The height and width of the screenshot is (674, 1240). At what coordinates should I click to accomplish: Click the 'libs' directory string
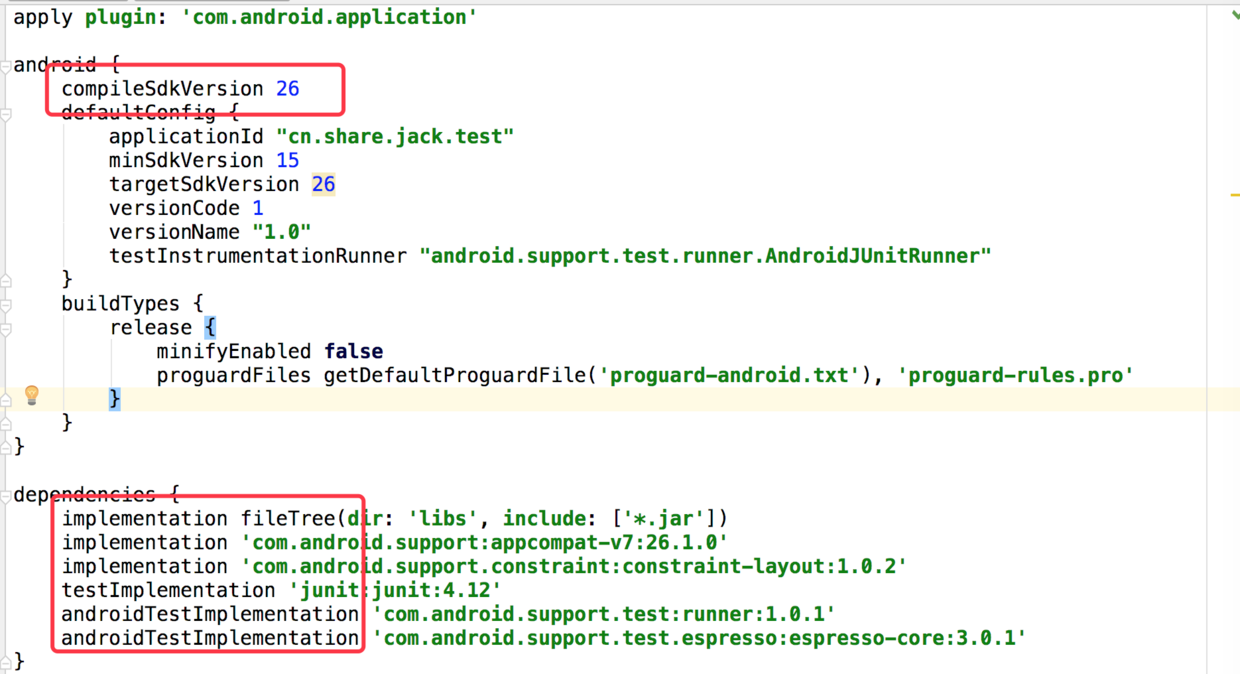click(443, 518)
